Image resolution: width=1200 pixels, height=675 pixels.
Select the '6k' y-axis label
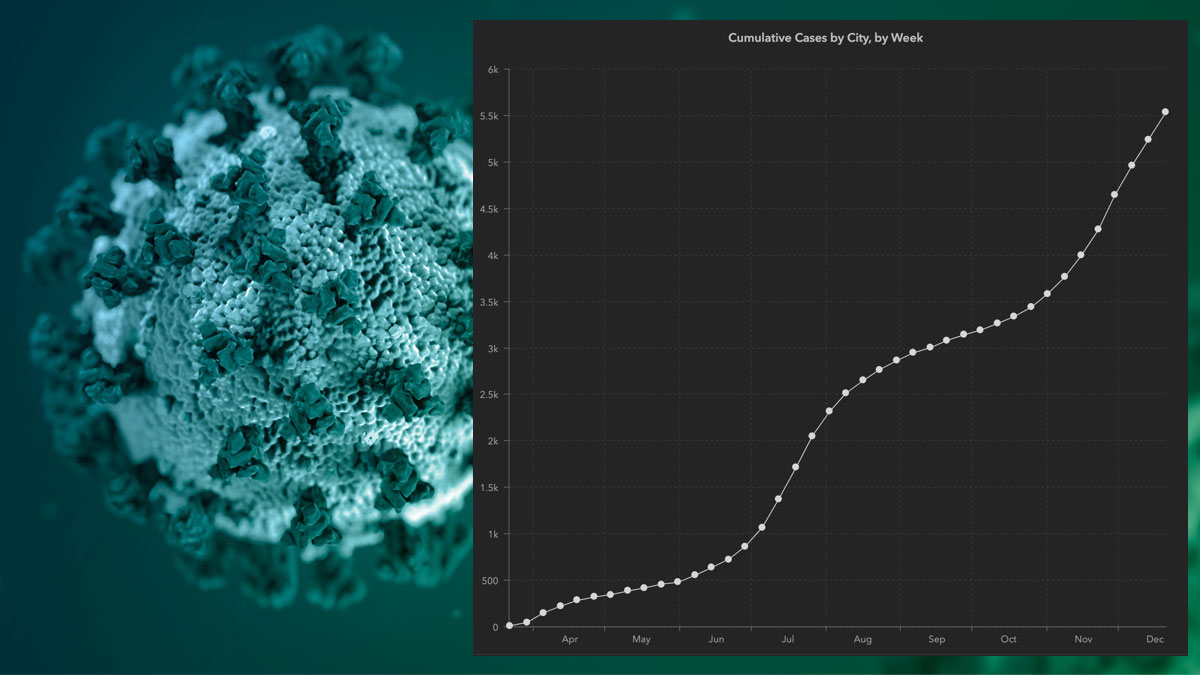tap(492, 70)
